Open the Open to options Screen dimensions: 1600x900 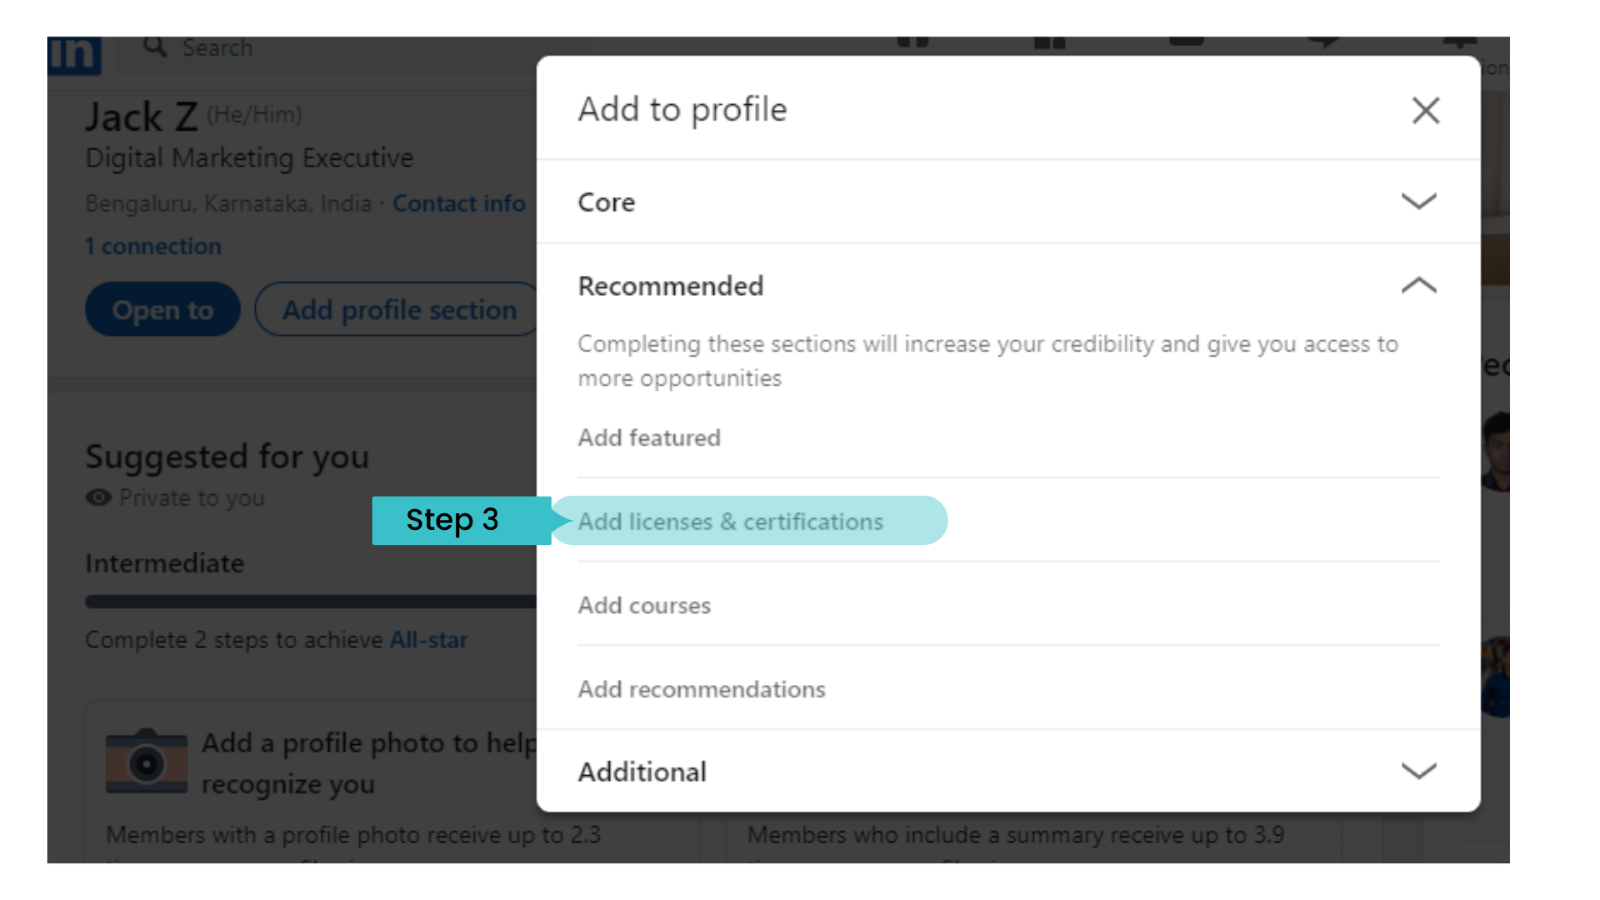[162, 309]
